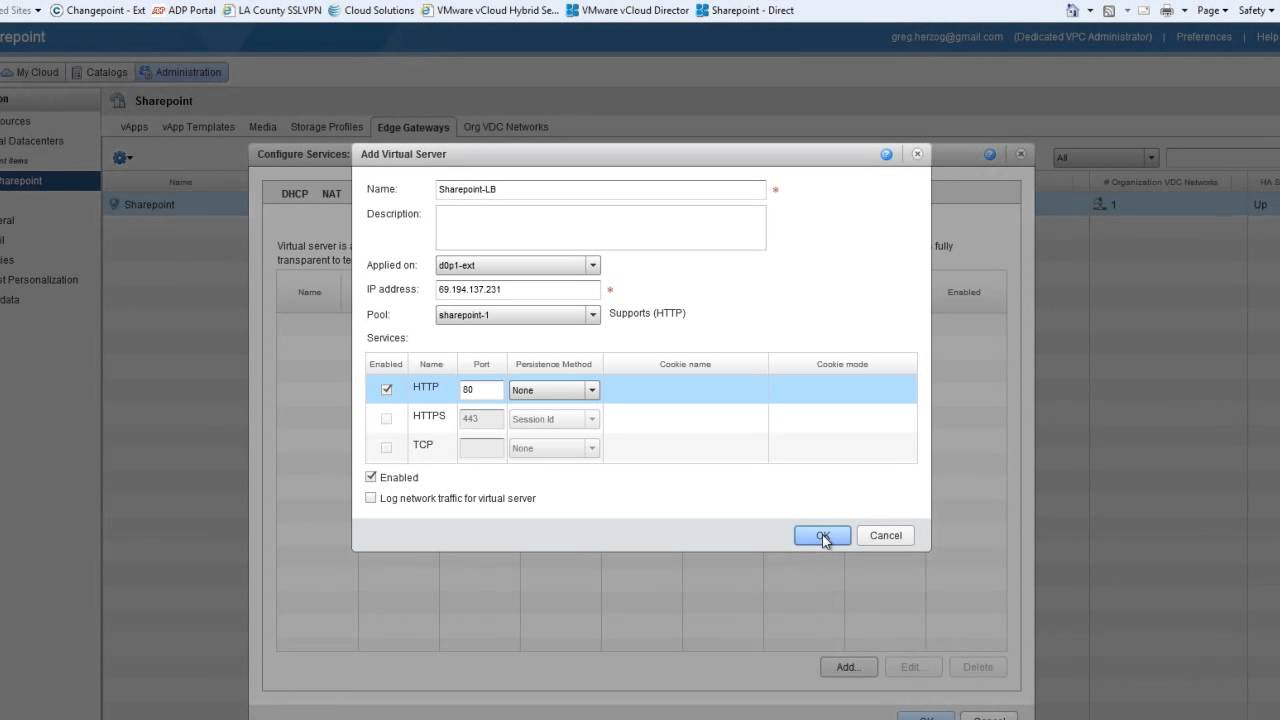Click Add... button in Configure Services

(848, 667)
